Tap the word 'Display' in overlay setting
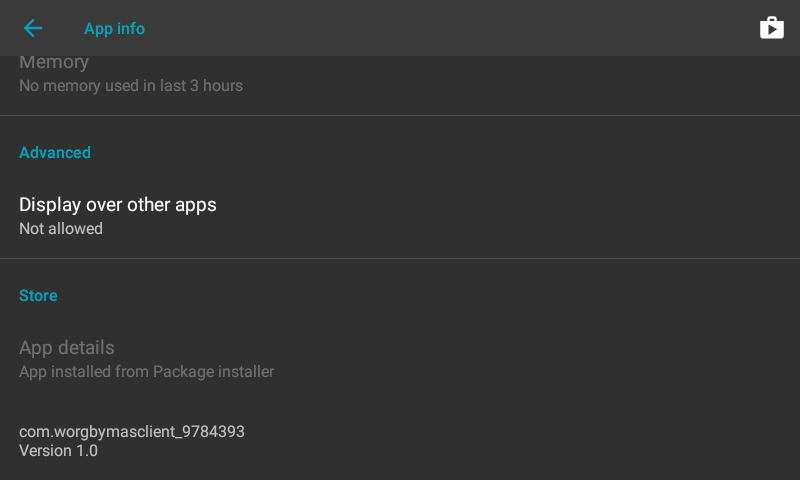The height and width of the screenshot is (480, 800). [x=50, y=205]
